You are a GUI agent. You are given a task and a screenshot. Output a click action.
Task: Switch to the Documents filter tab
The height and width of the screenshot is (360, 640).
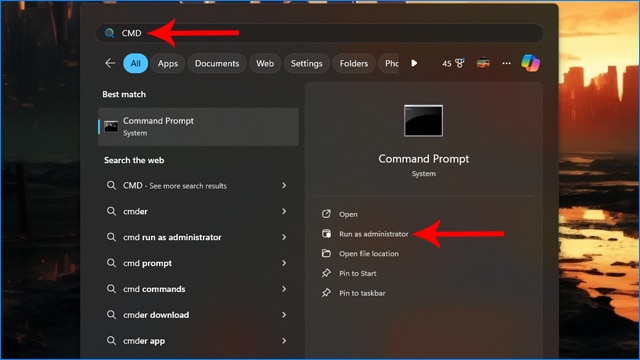217,63
